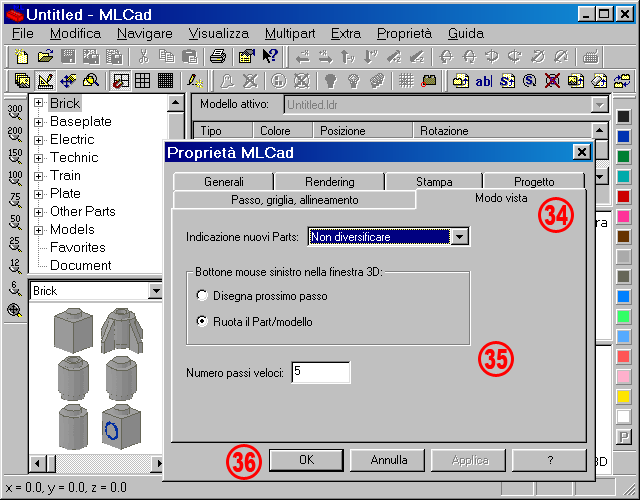Screen dimensions: 640x500
Task: Expand the Electric tree node
Action: tap(38, 140)
